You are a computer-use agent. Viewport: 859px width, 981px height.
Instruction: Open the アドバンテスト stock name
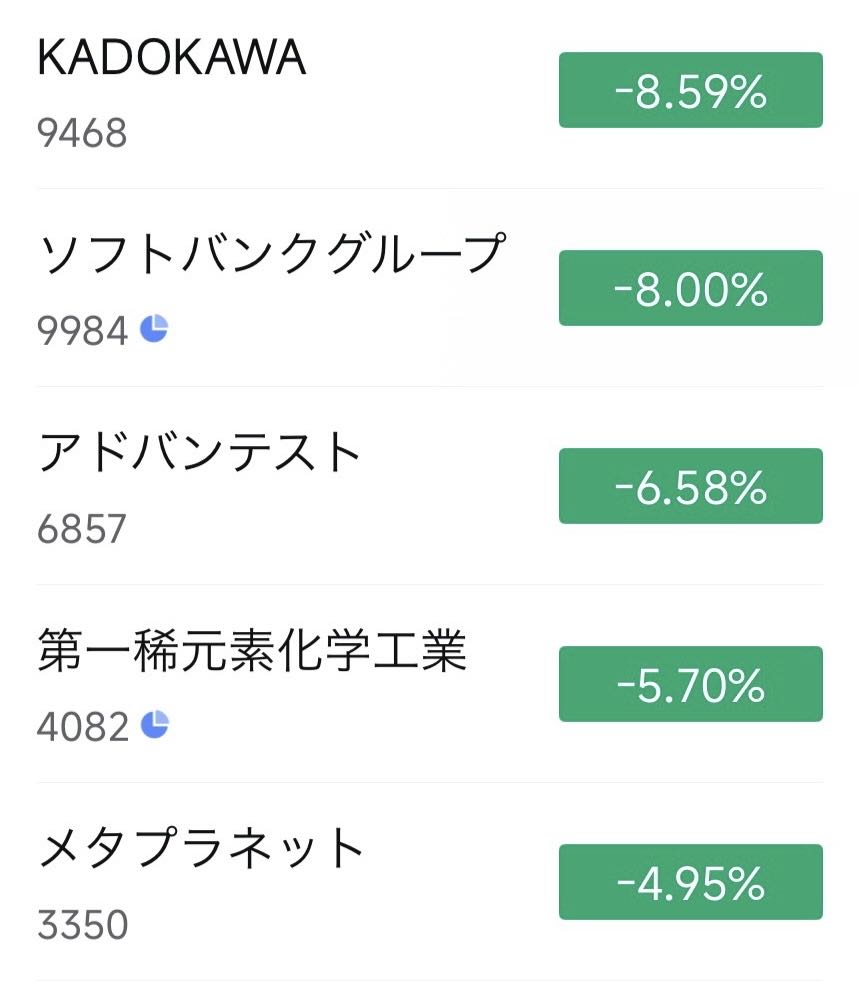click(200, 454)
